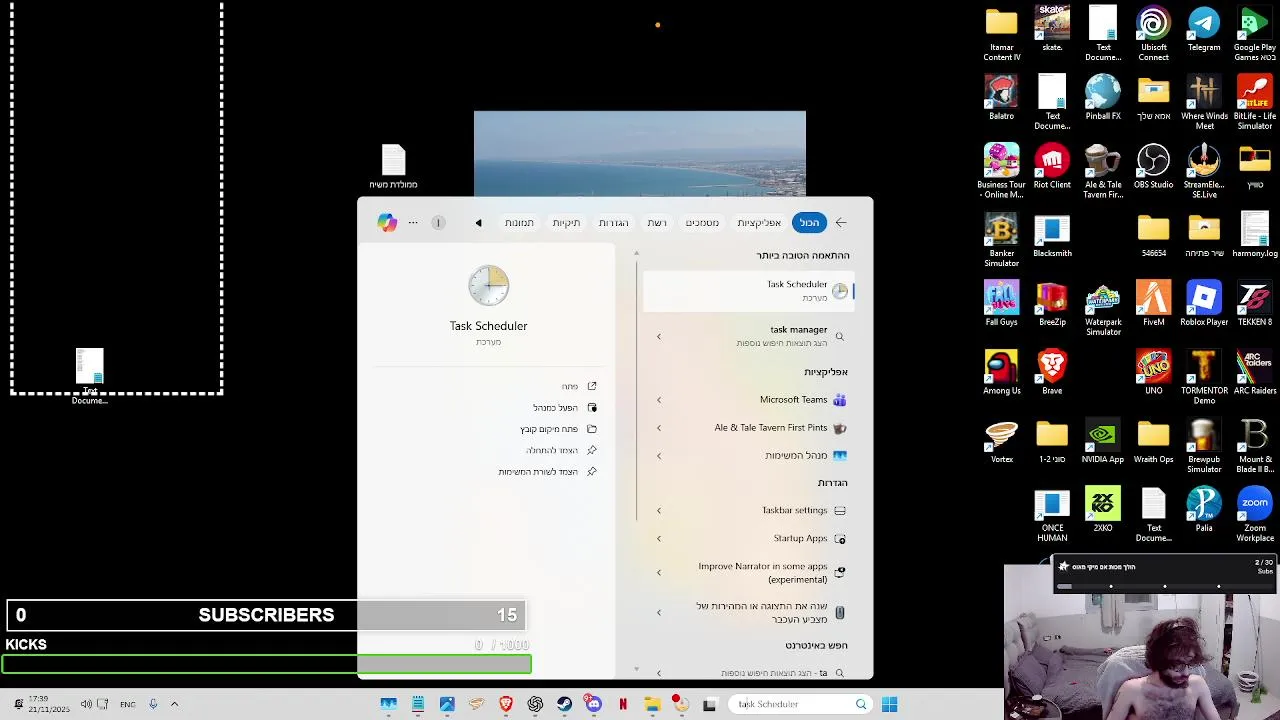Open Telegram desktop icon

1204,29
